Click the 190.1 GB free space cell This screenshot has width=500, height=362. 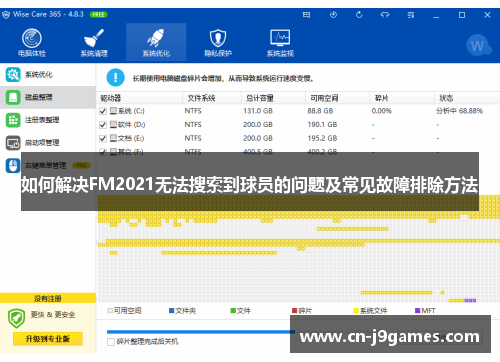[x=322, y=125]
